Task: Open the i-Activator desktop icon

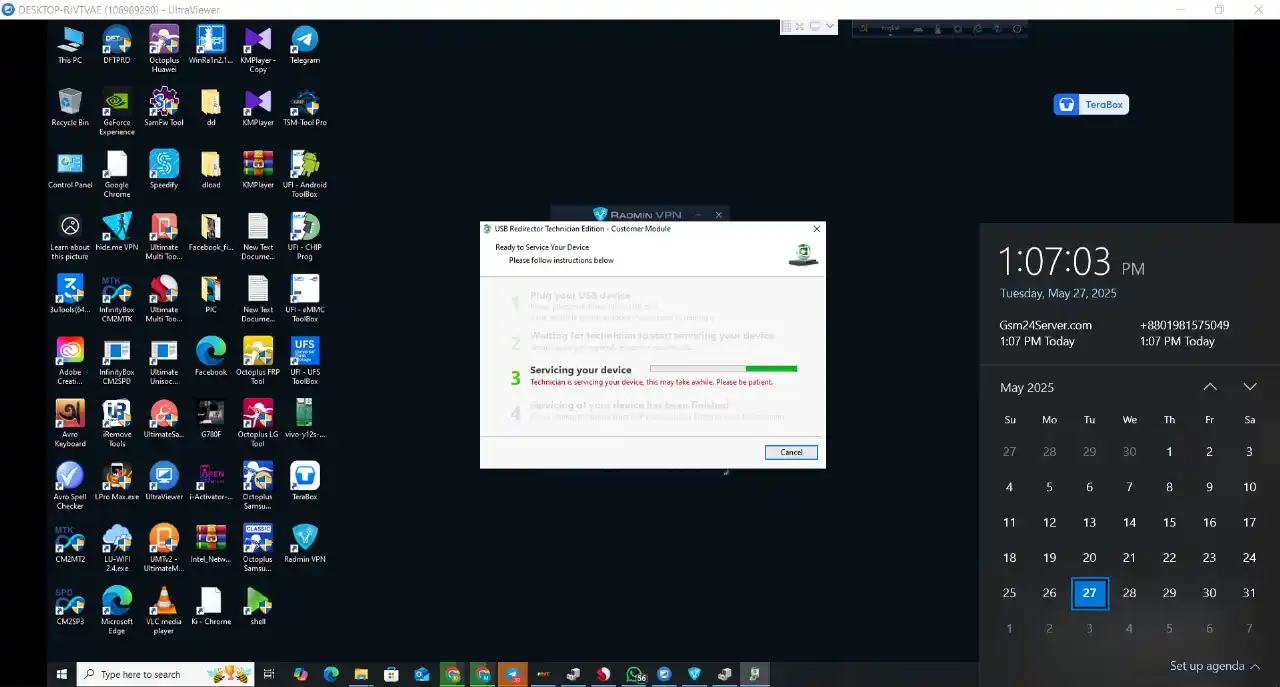Action: (x=211, y=481)
